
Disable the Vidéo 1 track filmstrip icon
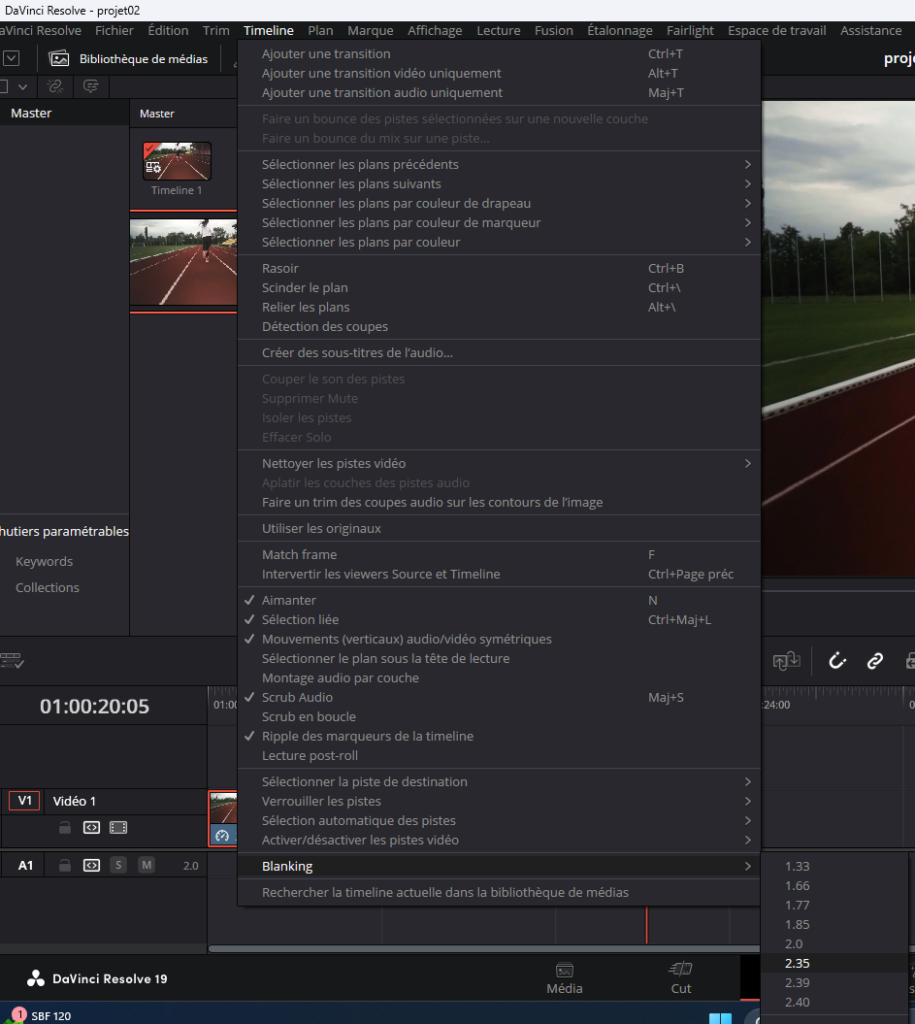coord(118,828)
